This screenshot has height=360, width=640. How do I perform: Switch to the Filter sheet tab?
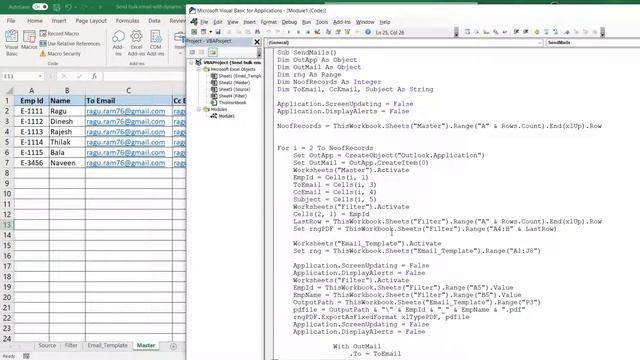[x=71, y=345]
